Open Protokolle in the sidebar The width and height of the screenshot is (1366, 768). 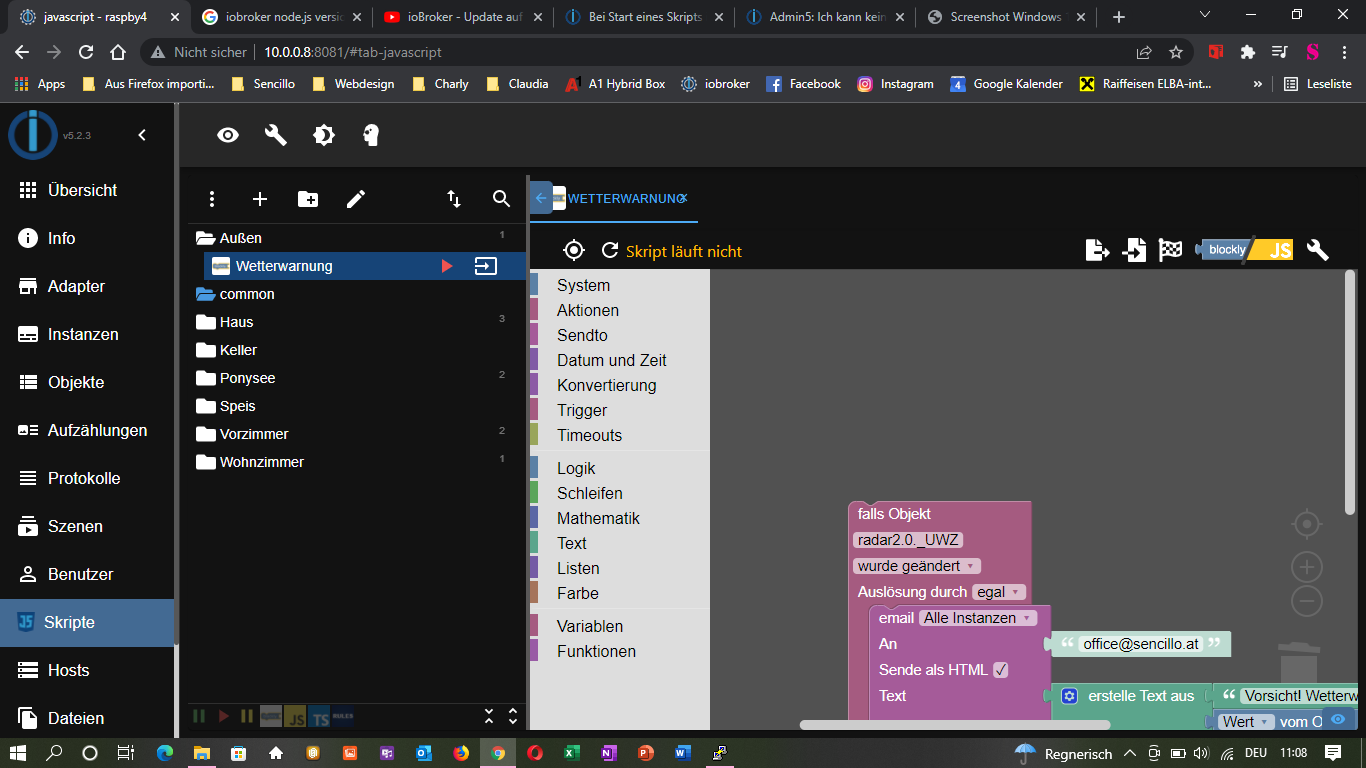point(87,478)
